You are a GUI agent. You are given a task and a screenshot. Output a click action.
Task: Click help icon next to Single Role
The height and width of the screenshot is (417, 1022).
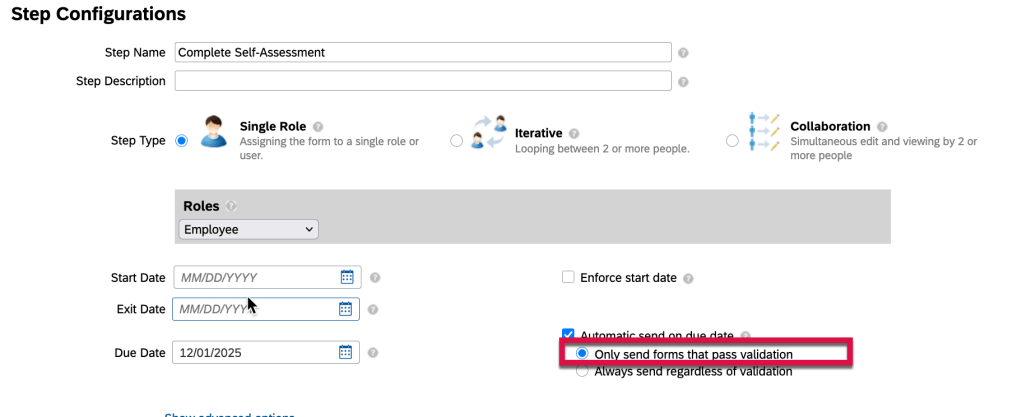[318, 127]
